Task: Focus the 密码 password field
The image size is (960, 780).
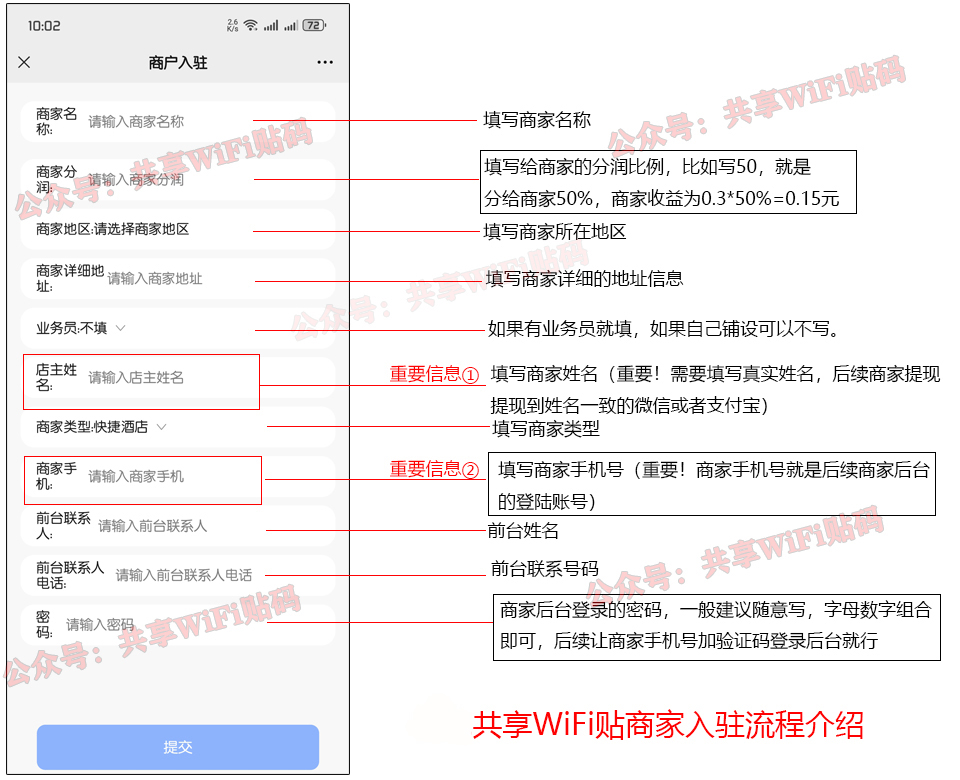Action: tap(178, 624)
